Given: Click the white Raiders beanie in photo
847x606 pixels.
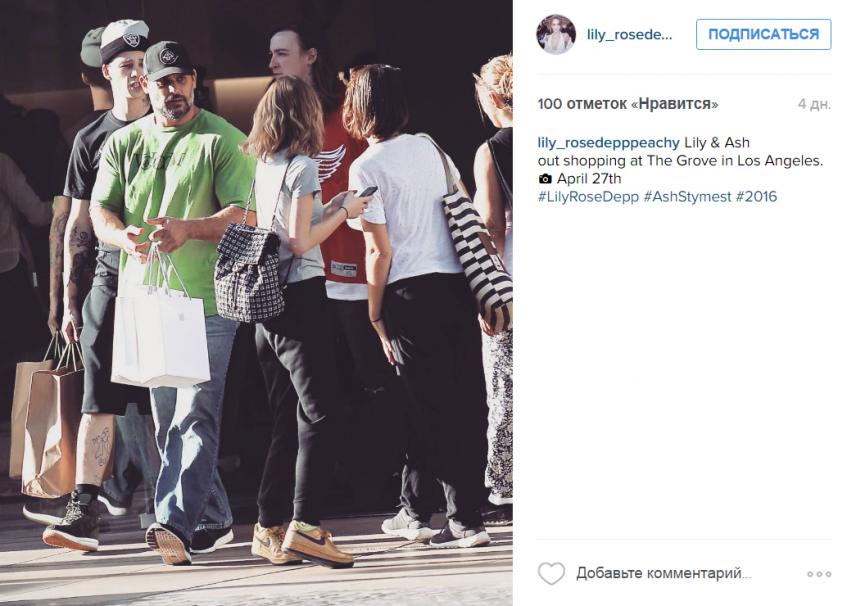Looking at the screenshot, I should [124, 41].
